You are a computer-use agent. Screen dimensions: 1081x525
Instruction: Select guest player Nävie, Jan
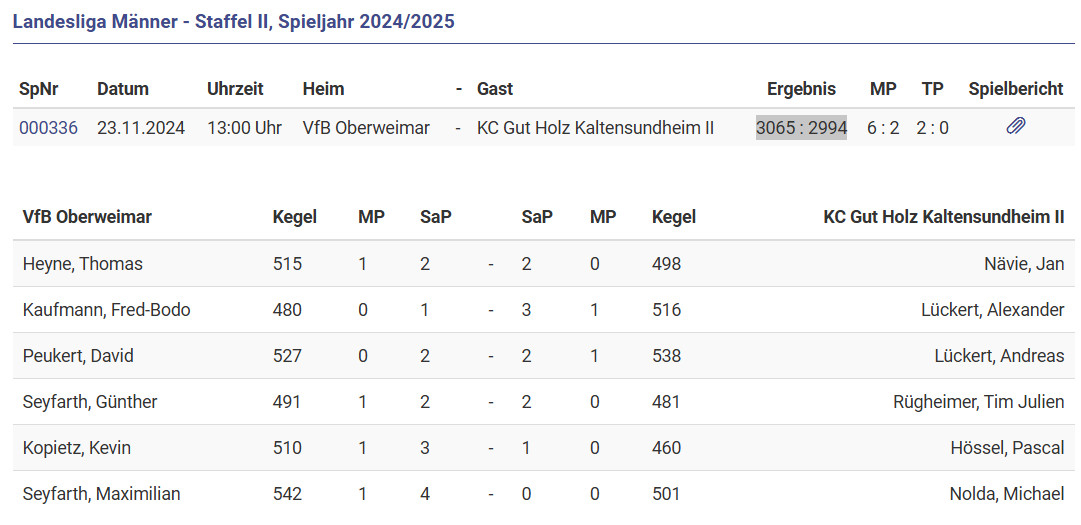pos(1024,264)
